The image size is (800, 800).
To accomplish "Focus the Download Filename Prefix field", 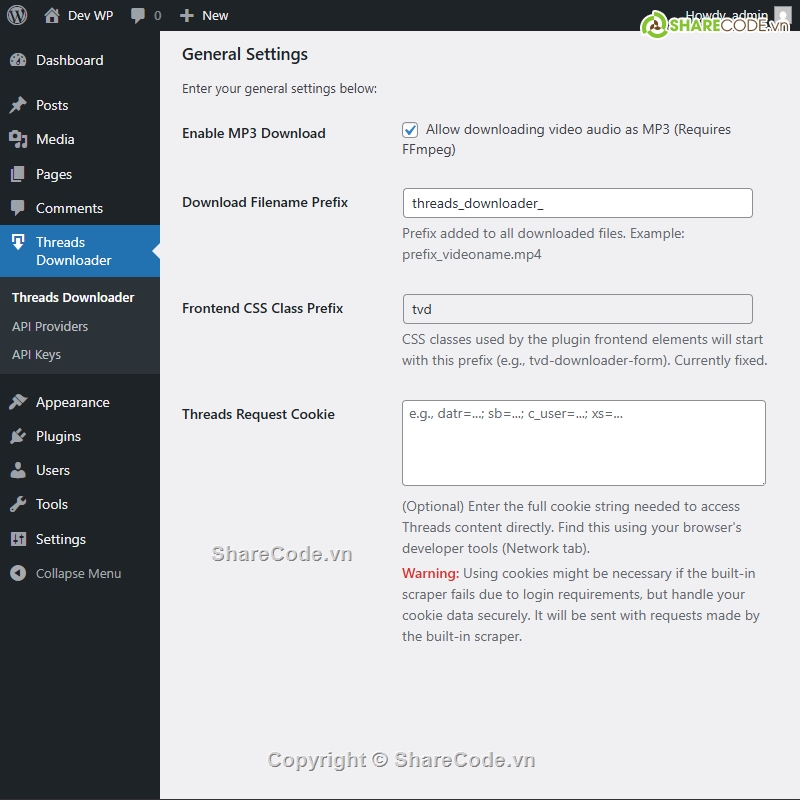I will (x=578, y=203).
